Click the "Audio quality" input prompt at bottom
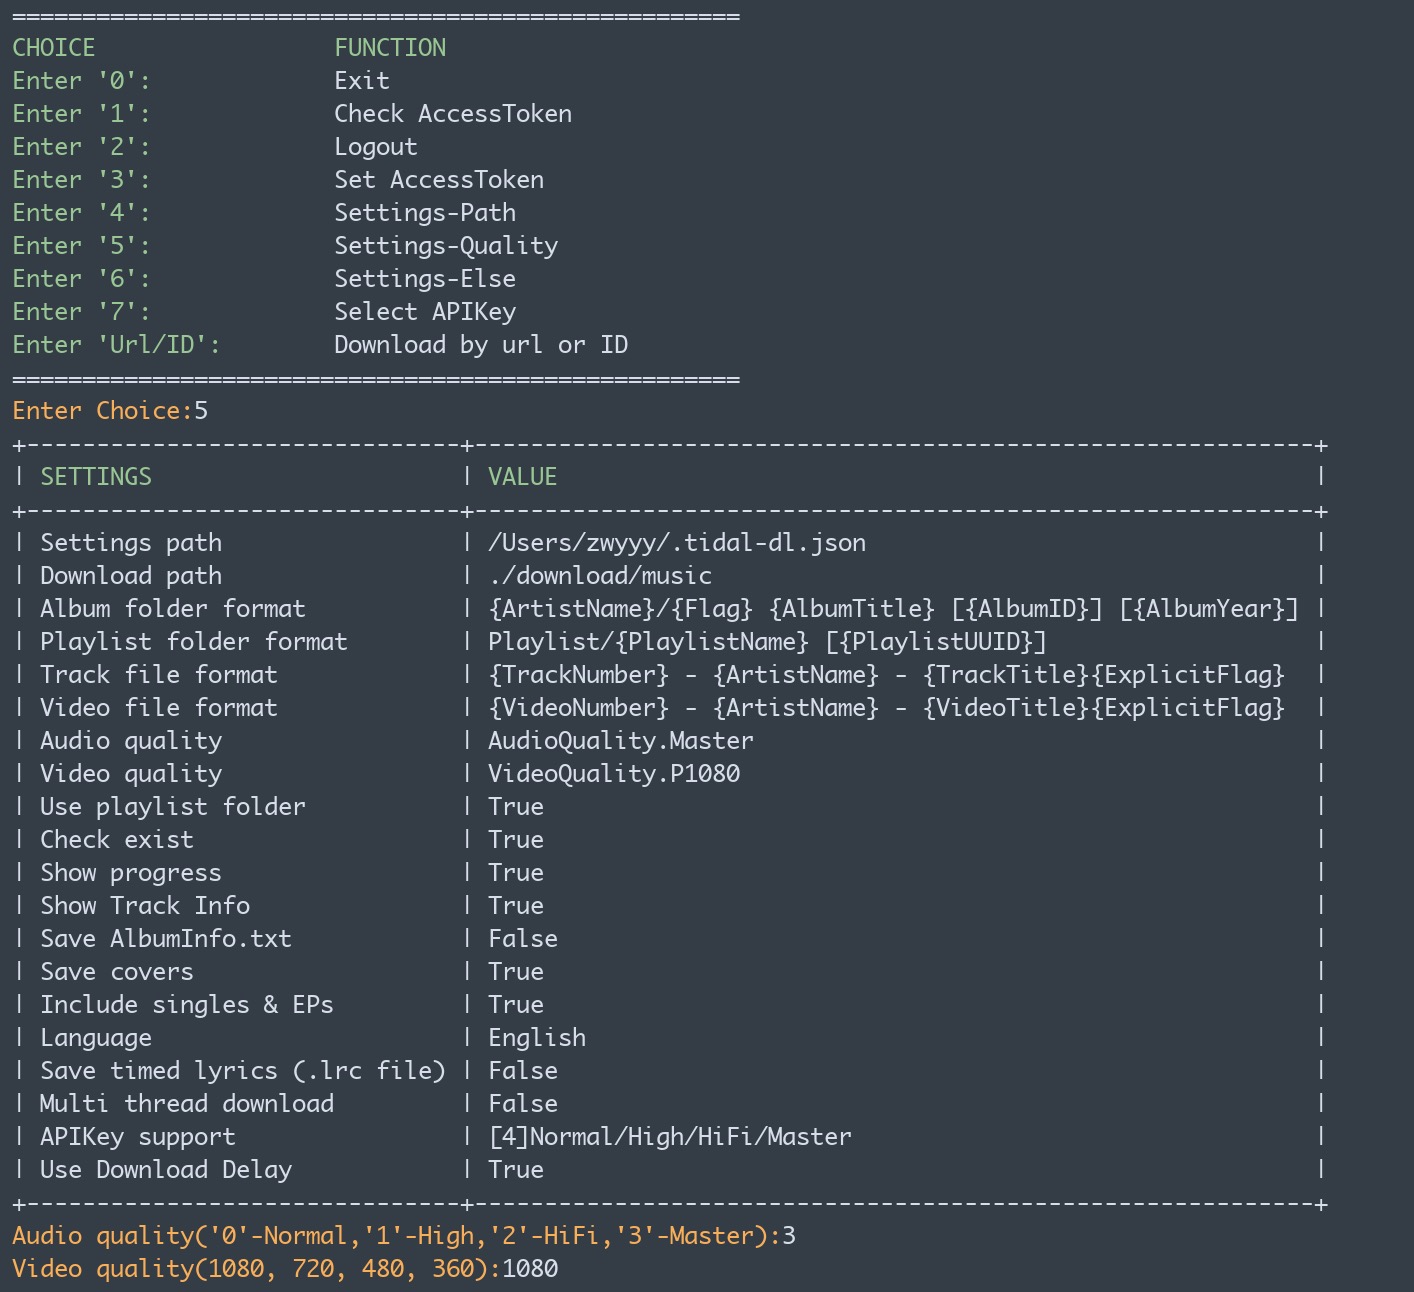 pos(397,1236)
